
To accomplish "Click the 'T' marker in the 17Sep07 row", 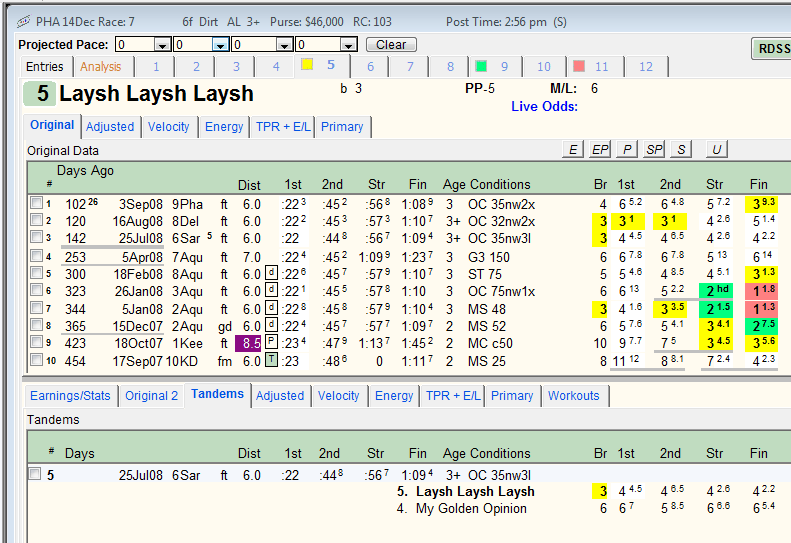I will 271,360.
